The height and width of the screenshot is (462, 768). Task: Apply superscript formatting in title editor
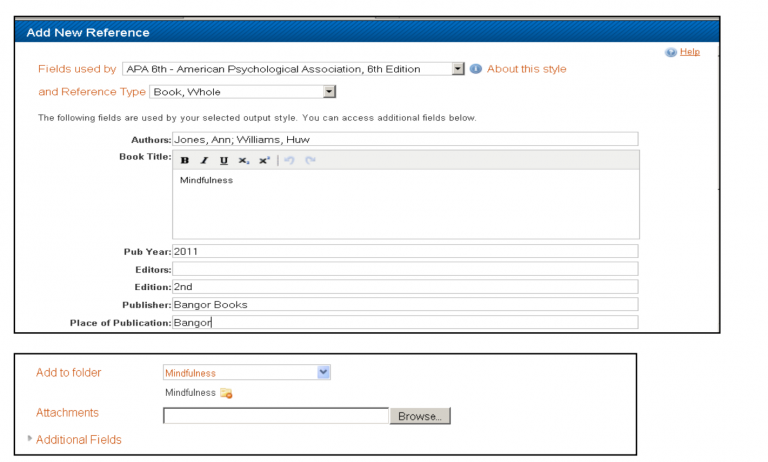point(264,160)
